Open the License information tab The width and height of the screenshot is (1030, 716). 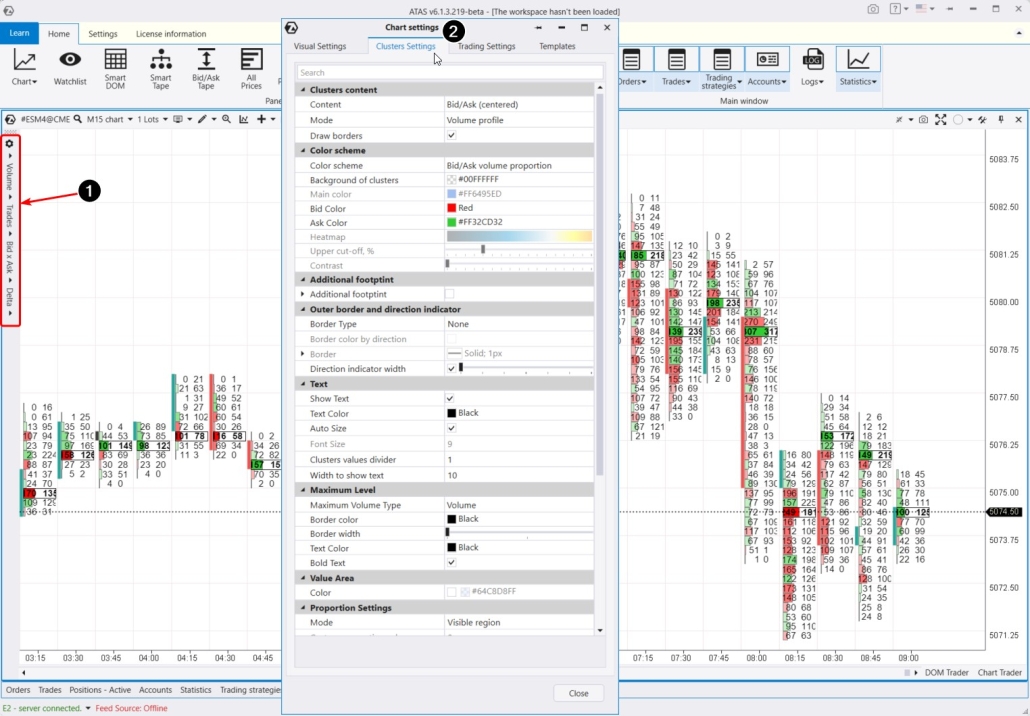(170, 31)
